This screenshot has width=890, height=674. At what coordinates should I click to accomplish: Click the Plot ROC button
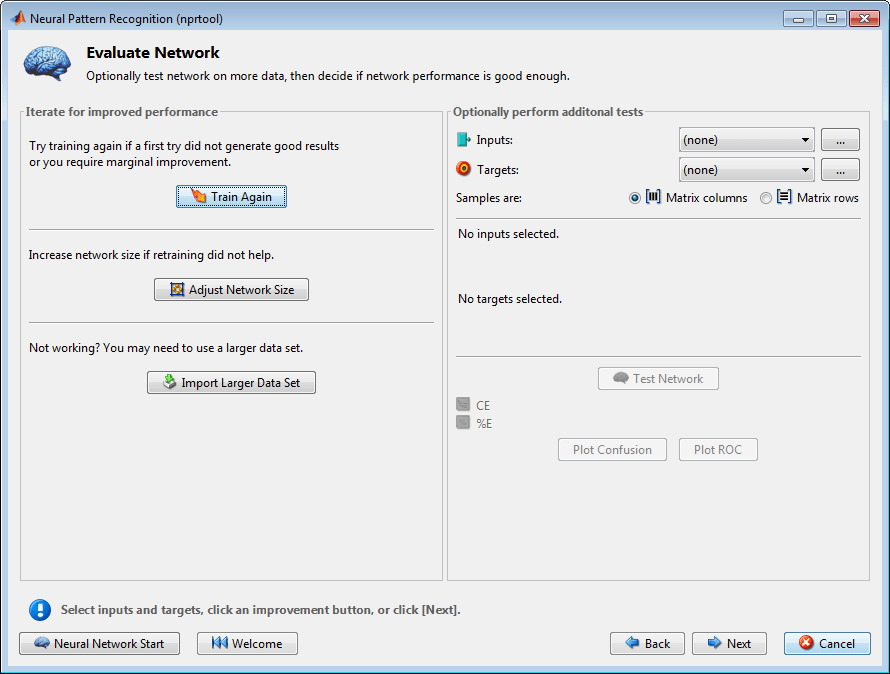(x=718, y=450)
